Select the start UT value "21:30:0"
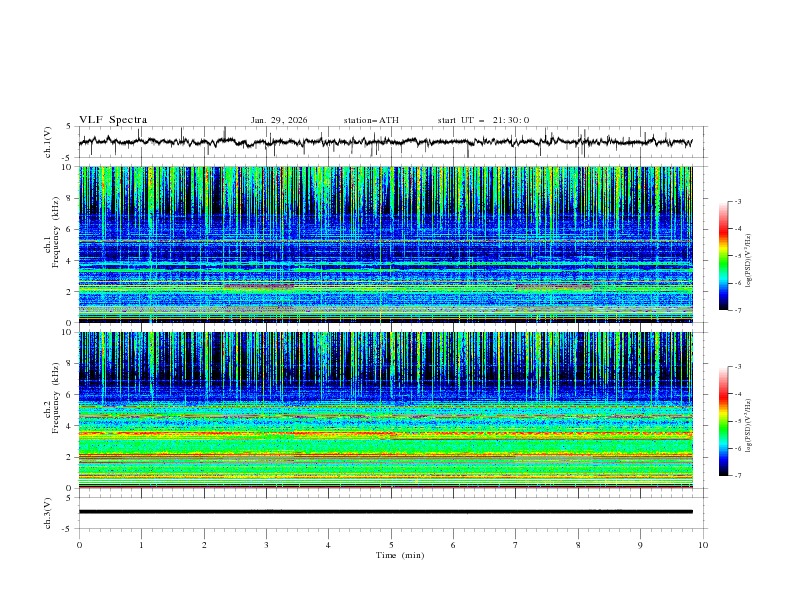 pyautogui.click(x=511, y=120)
